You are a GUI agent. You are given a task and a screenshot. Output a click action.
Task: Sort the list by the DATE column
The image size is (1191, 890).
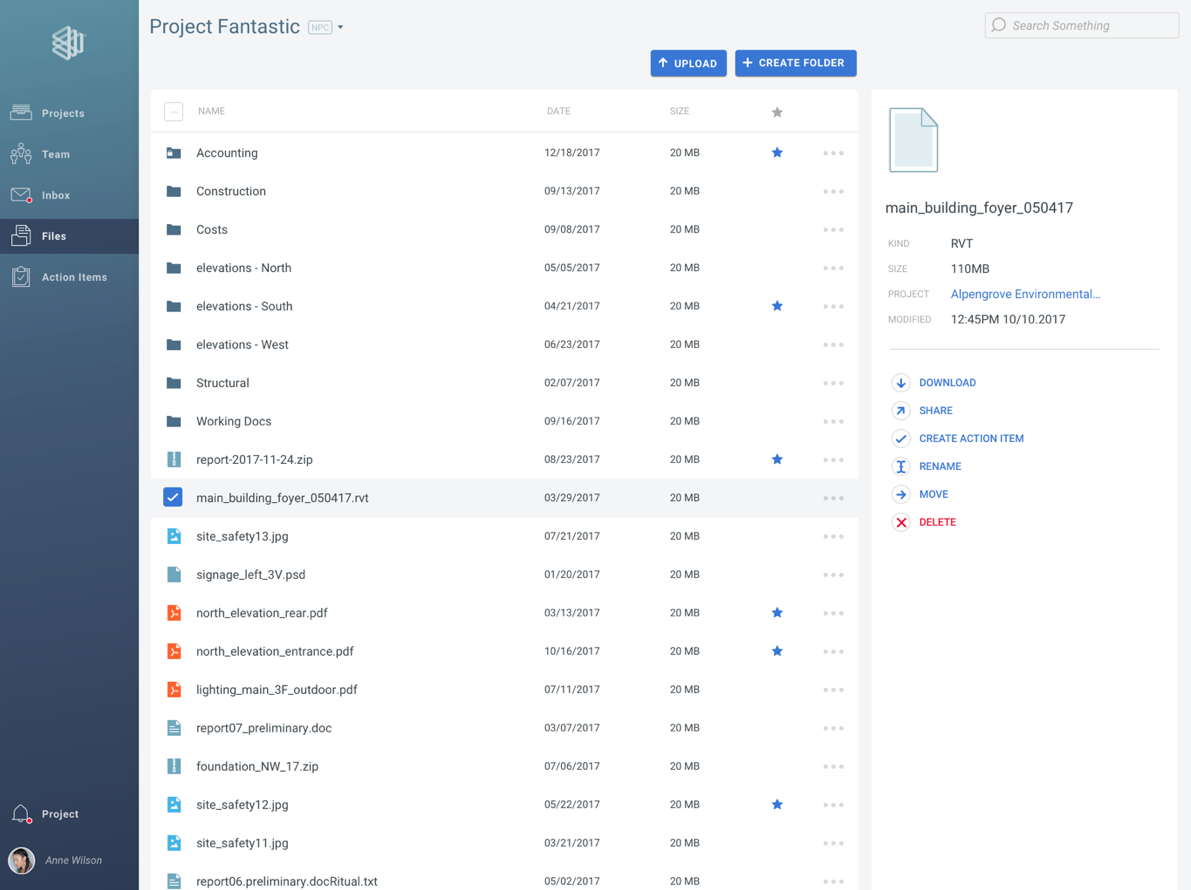(558, 111)
